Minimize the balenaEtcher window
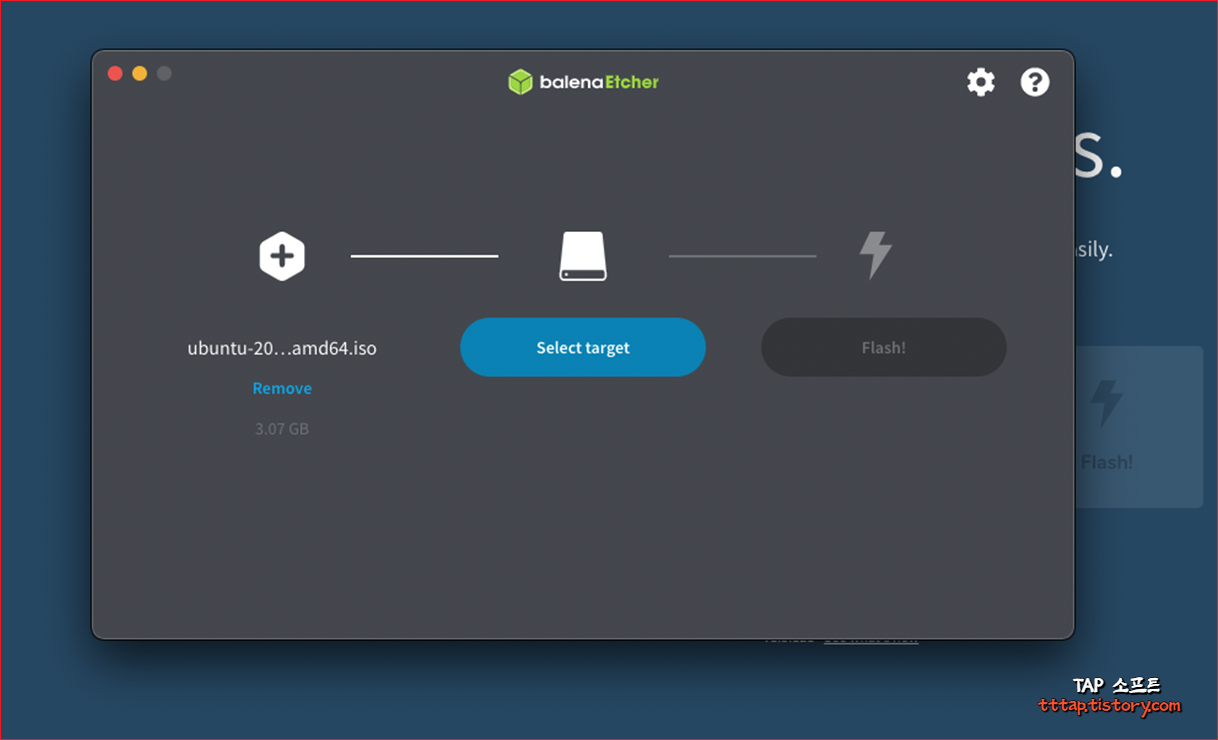Screen dimensions: 1218x740 [140, 73]
